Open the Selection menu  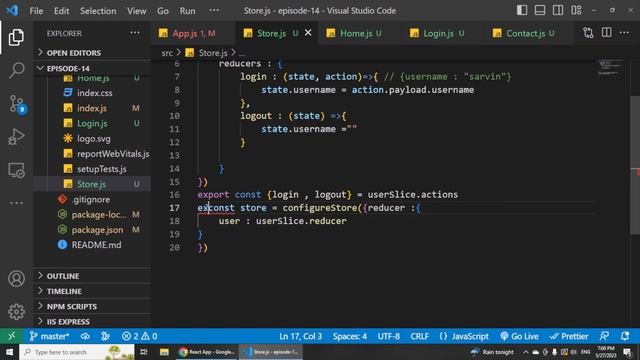click(x=98, y=11)
